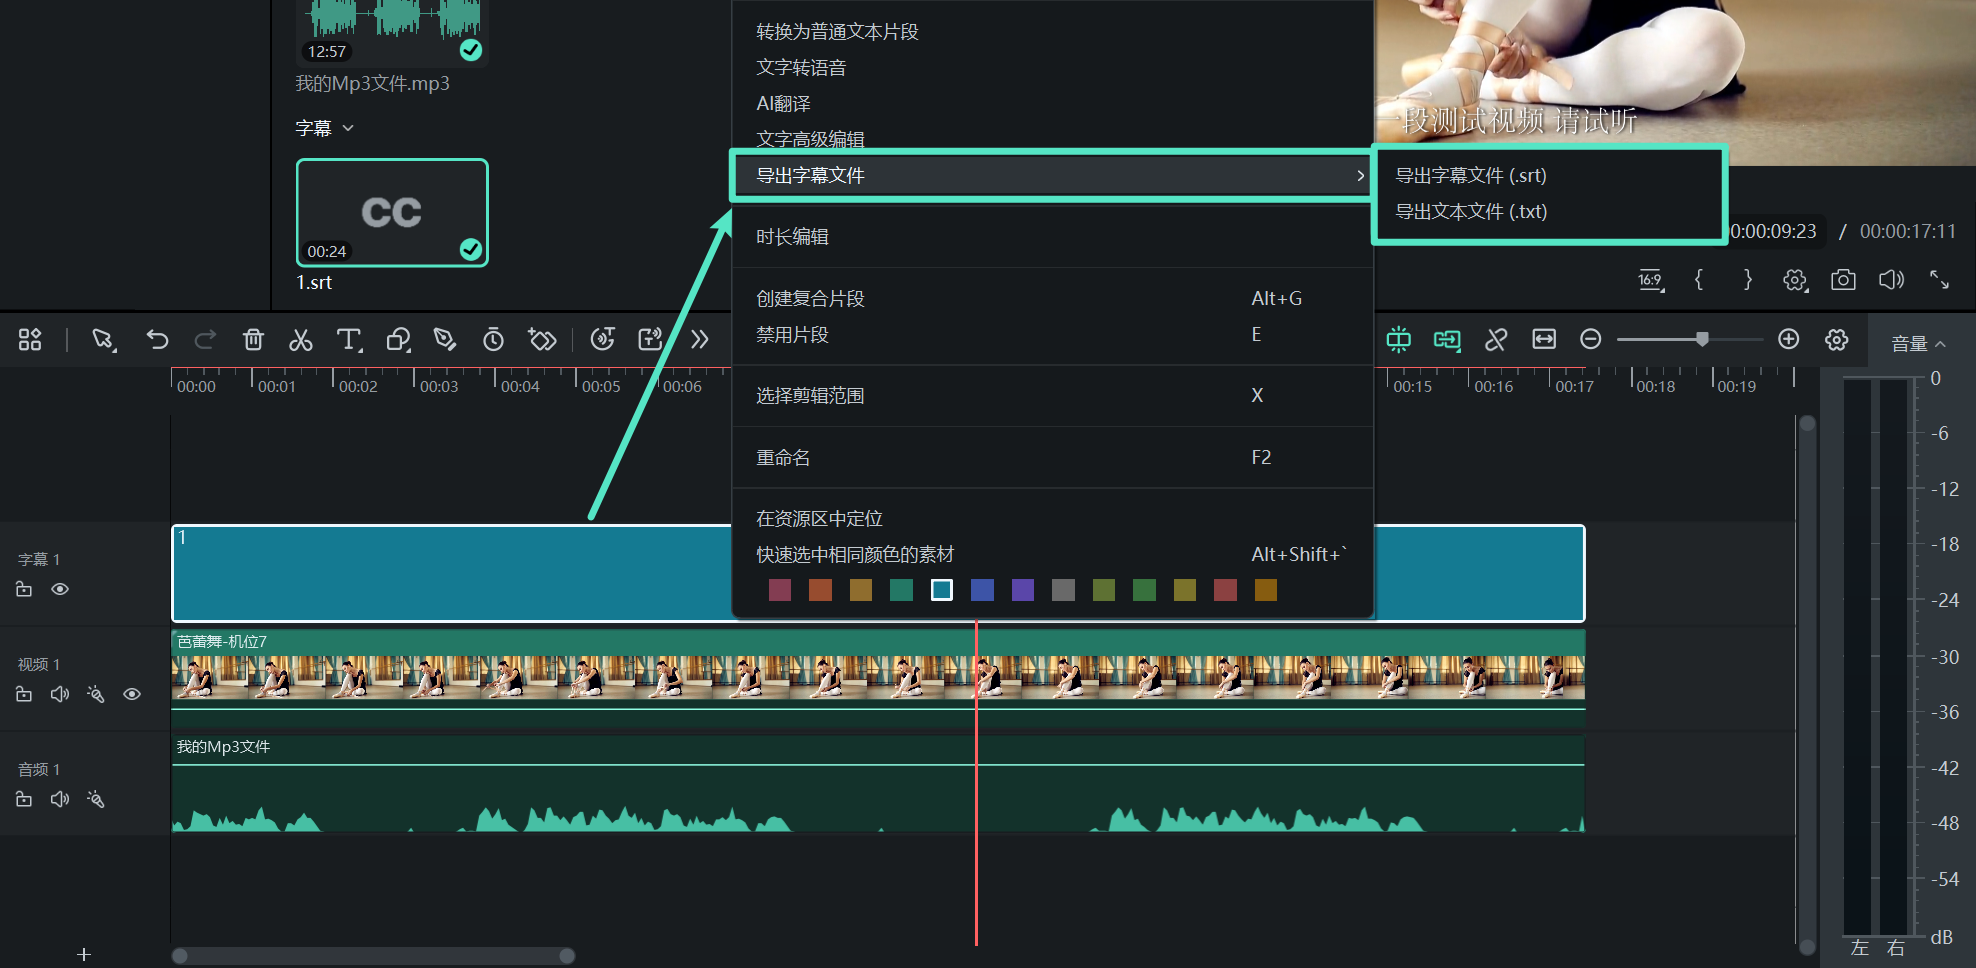The height and width of the screenshot is (968, 1976).
Task: Select 我的Mp3文件.mp3 audio thumbnail
Action: [392, 32]
